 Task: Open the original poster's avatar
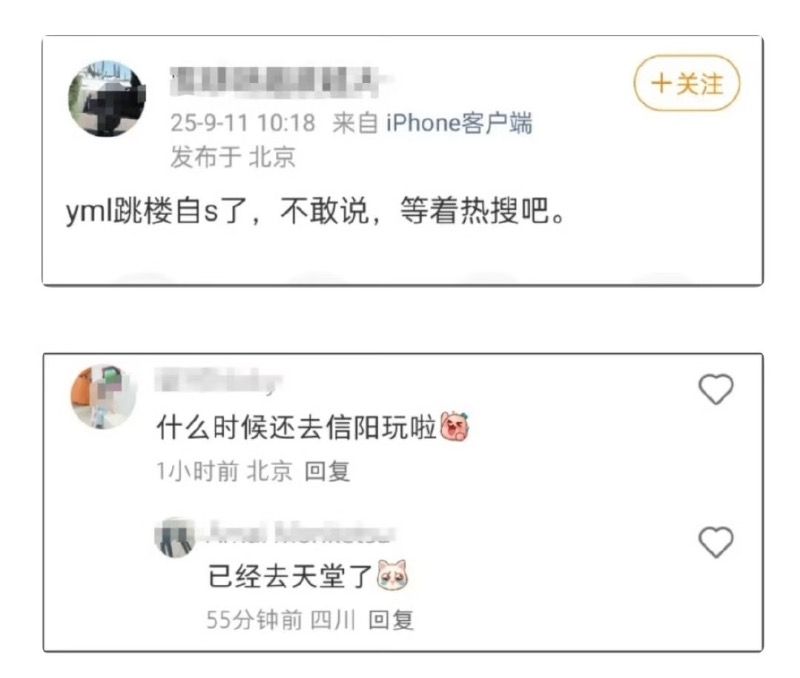point(107,98)
